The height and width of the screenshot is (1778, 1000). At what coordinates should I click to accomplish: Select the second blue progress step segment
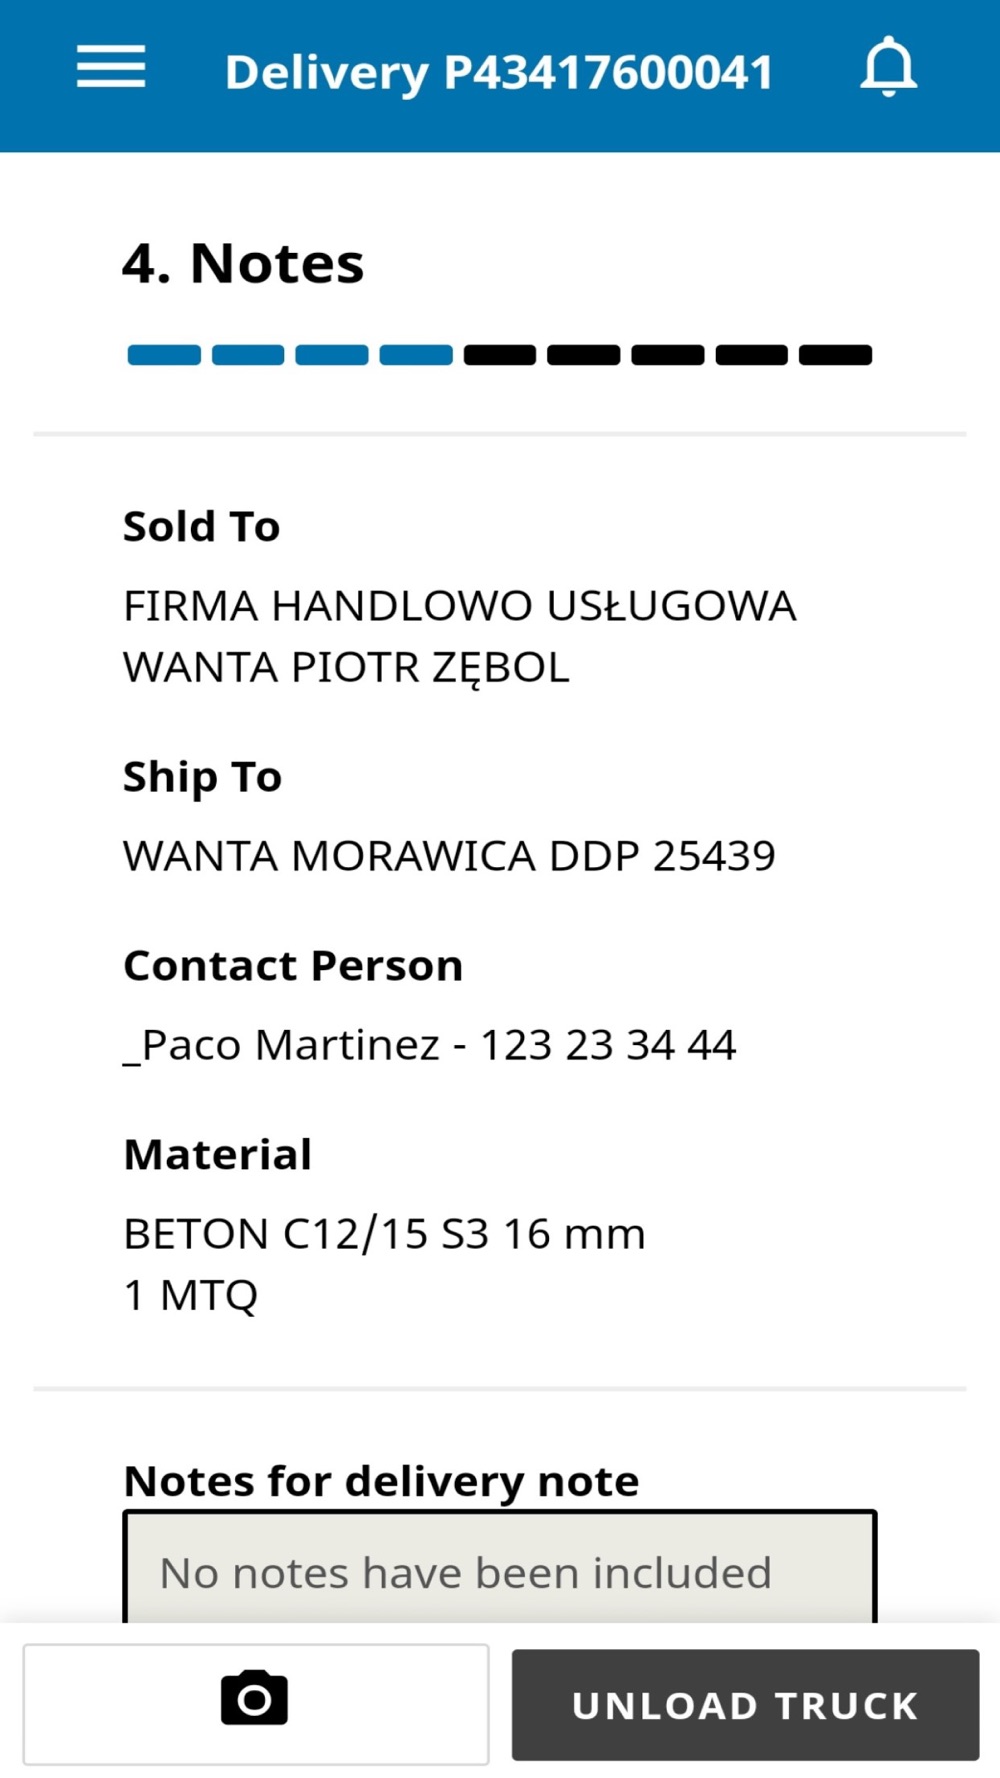tap(248, 355)
